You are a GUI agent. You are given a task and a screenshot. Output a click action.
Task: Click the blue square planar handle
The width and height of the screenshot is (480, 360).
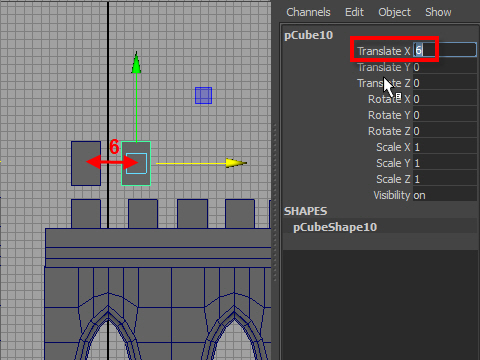click(x=203, y=96)
